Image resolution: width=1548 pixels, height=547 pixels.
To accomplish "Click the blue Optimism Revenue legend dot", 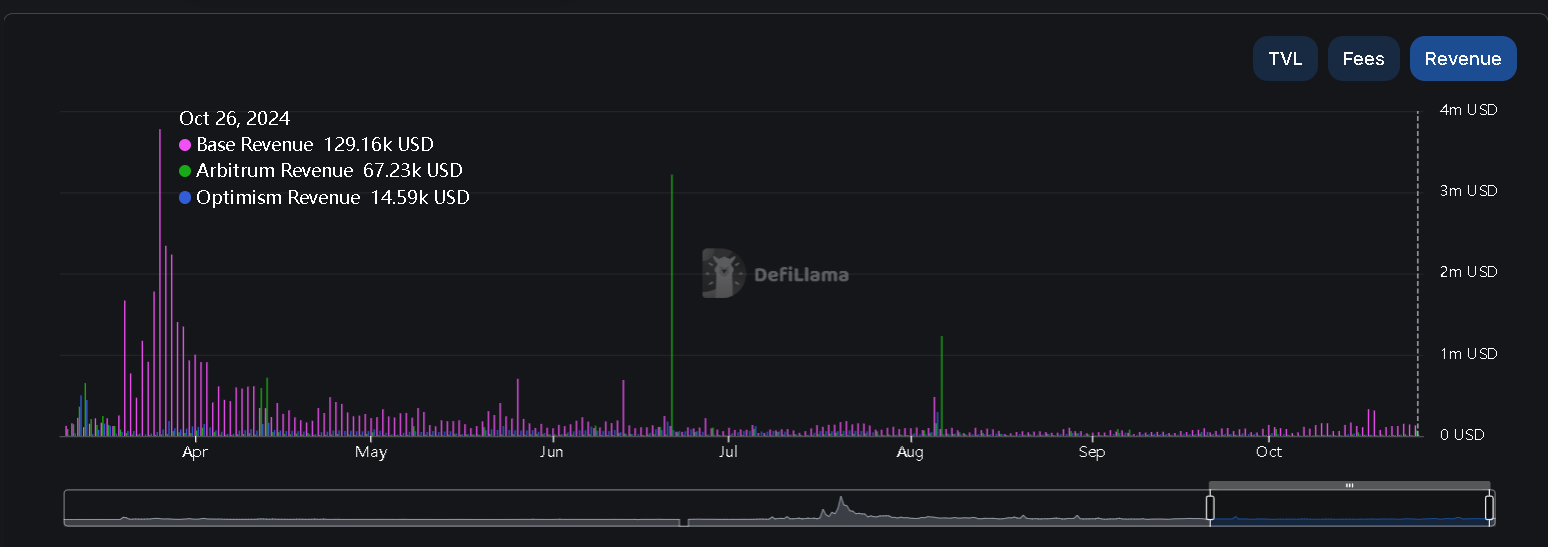I will (x=185, y=198).
